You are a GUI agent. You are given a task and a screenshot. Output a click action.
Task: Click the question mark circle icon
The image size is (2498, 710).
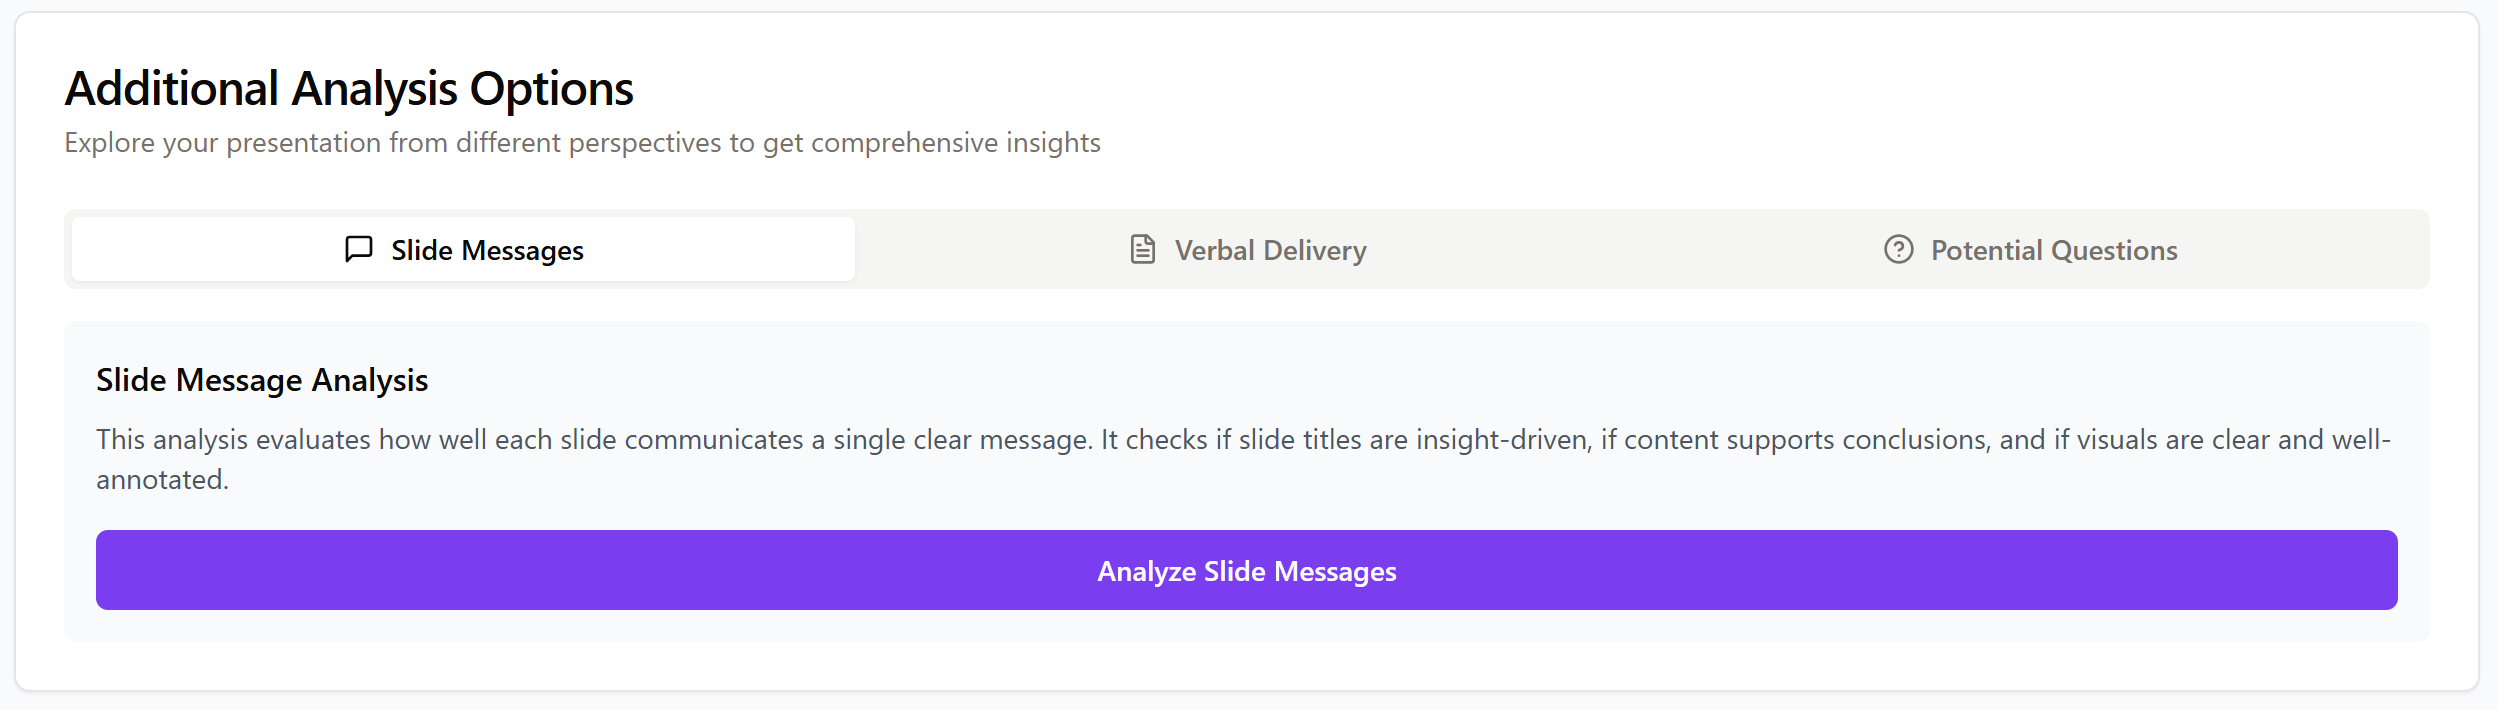pyautogui.click(x=1898, y=249)
